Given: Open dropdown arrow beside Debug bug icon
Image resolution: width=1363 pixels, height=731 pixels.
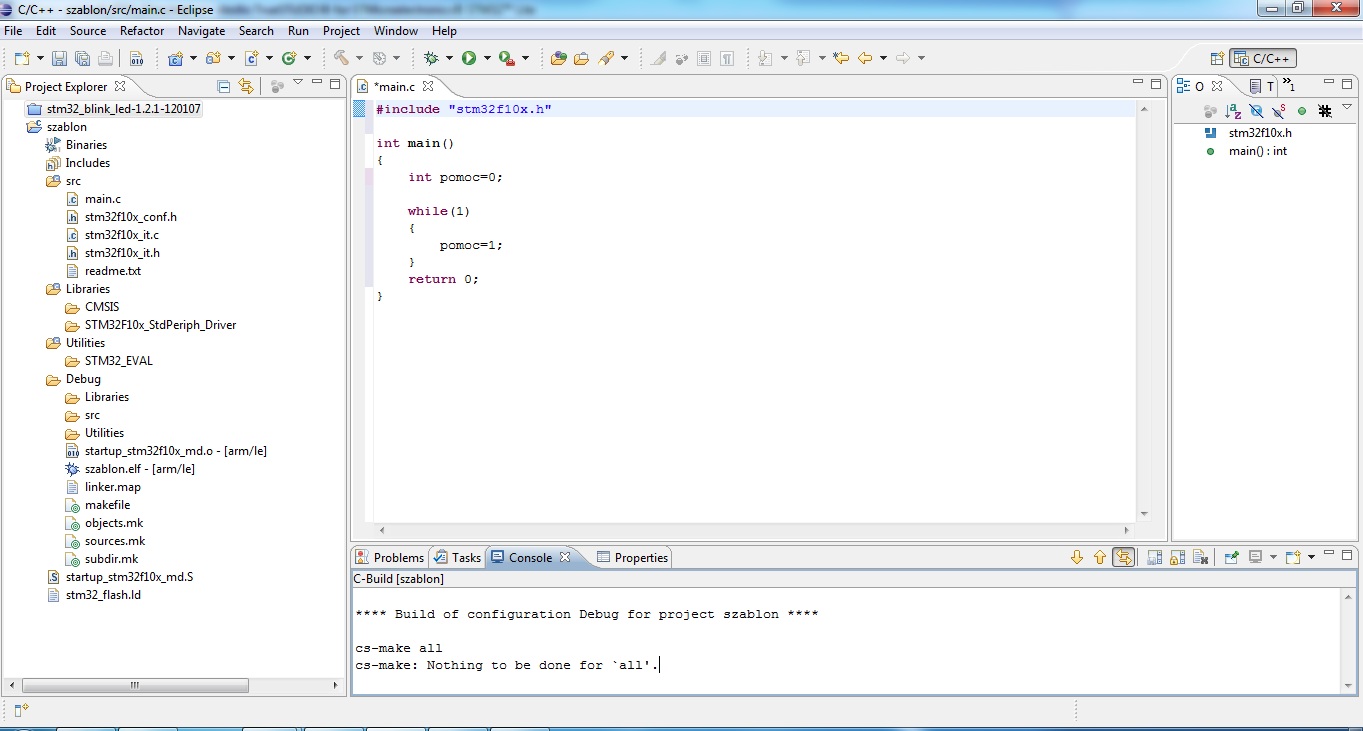Looking at the screenshot, I should [x=449, y=58].
